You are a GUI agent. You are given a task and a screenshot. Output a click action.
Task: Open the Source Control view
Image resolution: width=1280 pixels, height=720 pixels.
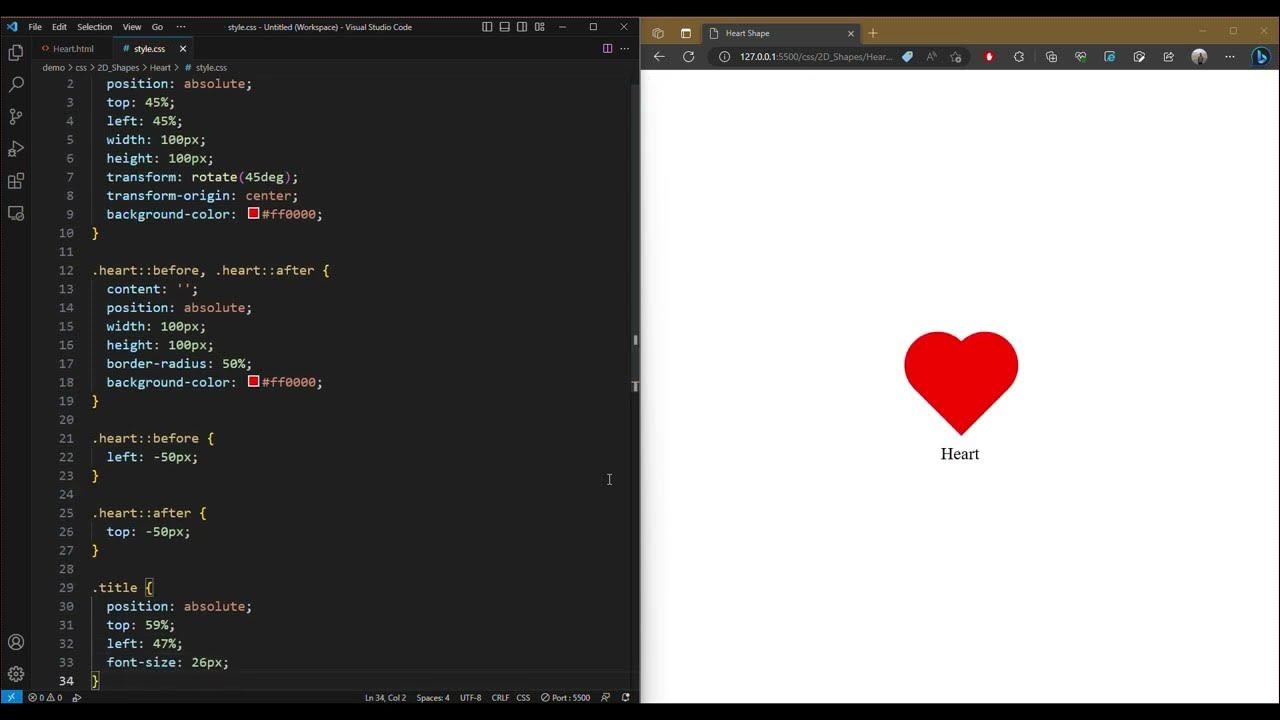click(16, 116)
